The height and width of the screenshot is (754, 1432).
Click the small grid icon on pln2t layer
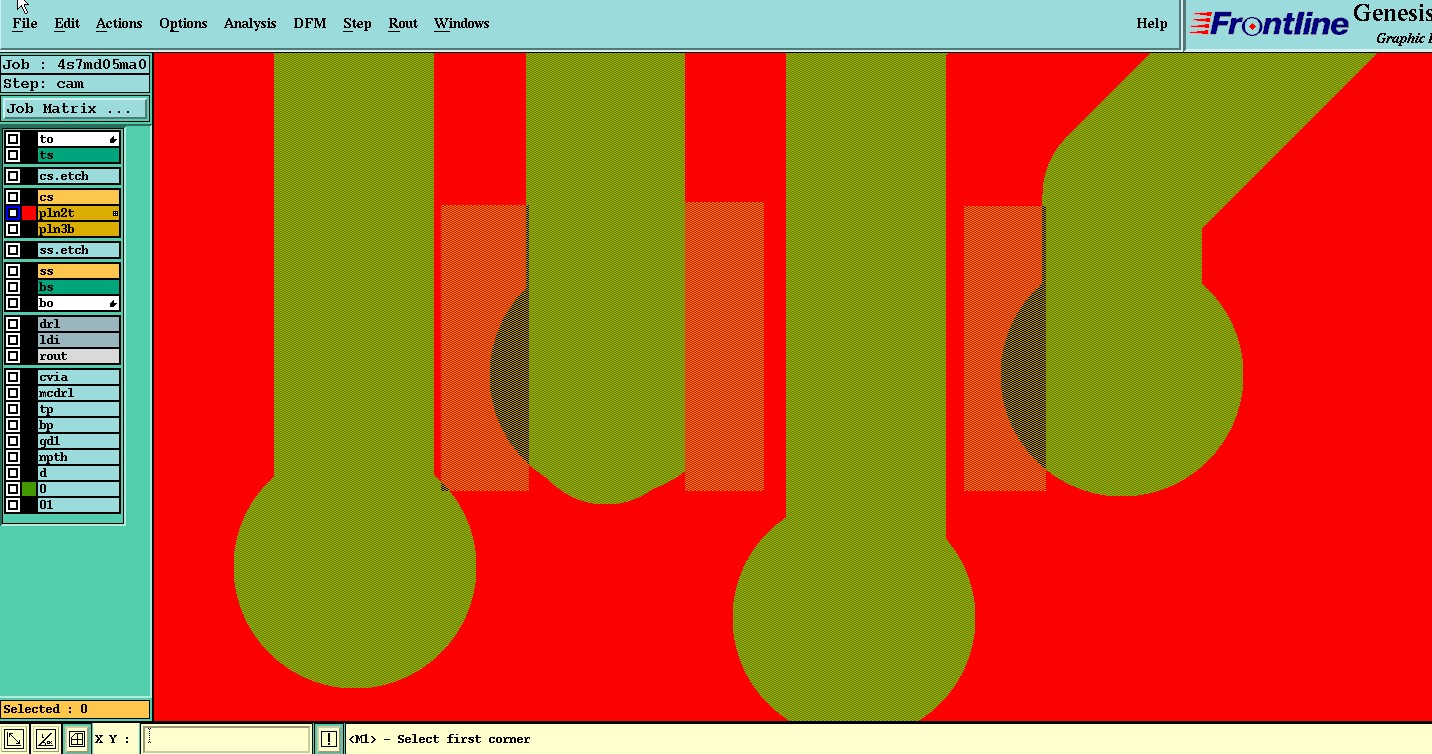click(x=115, y=213)
